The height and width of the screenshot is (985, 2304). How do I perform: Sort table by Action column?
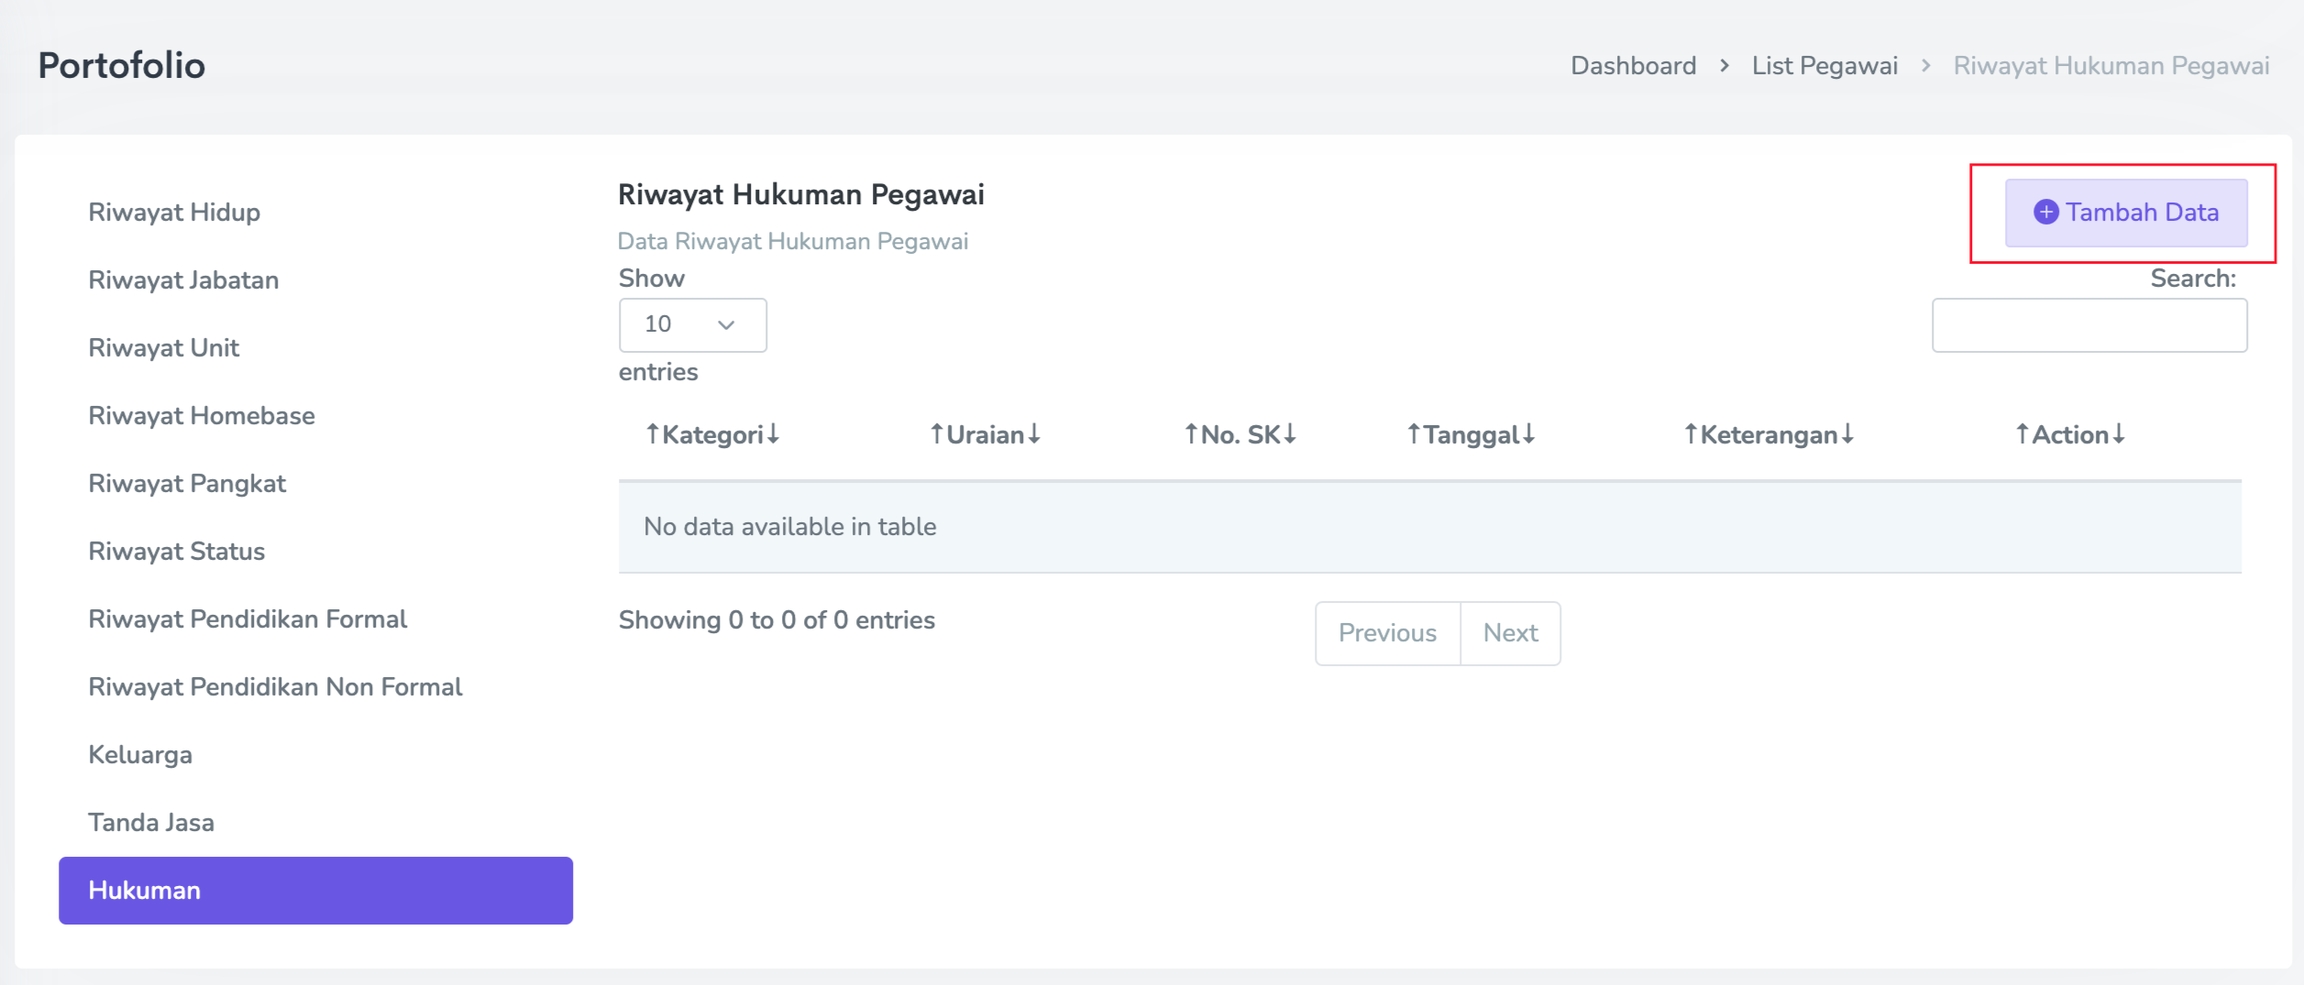[2069, 435]
